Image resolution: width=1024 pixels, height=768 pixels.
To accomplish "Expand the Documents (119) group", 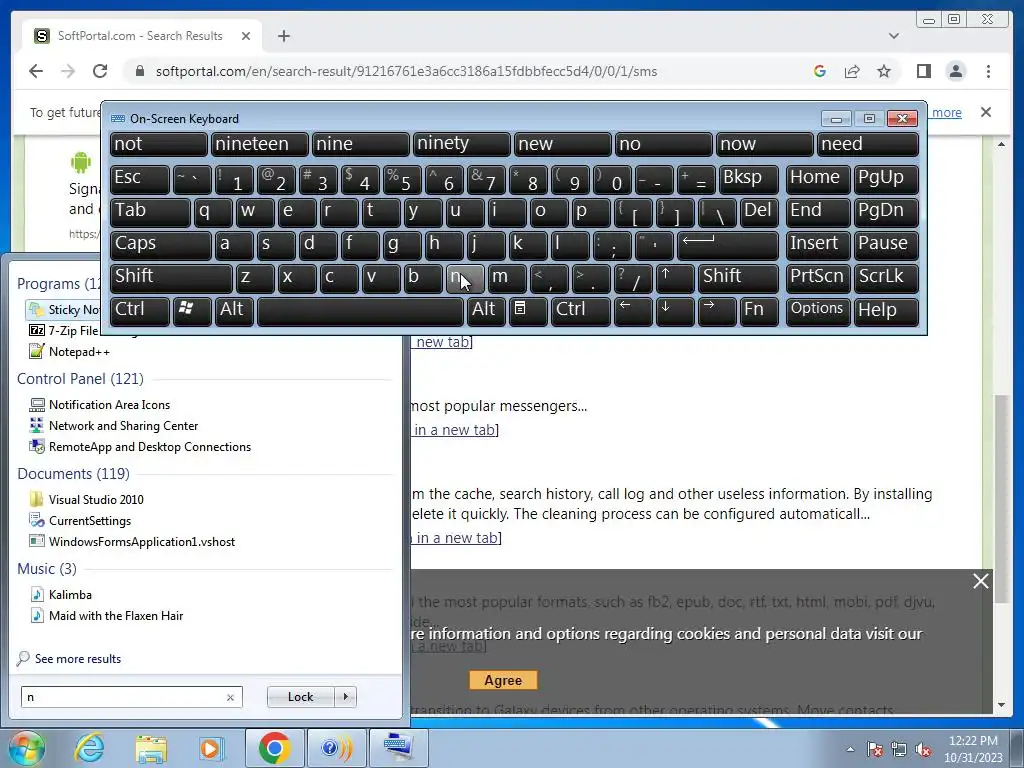I will click(x=73, y=473).
